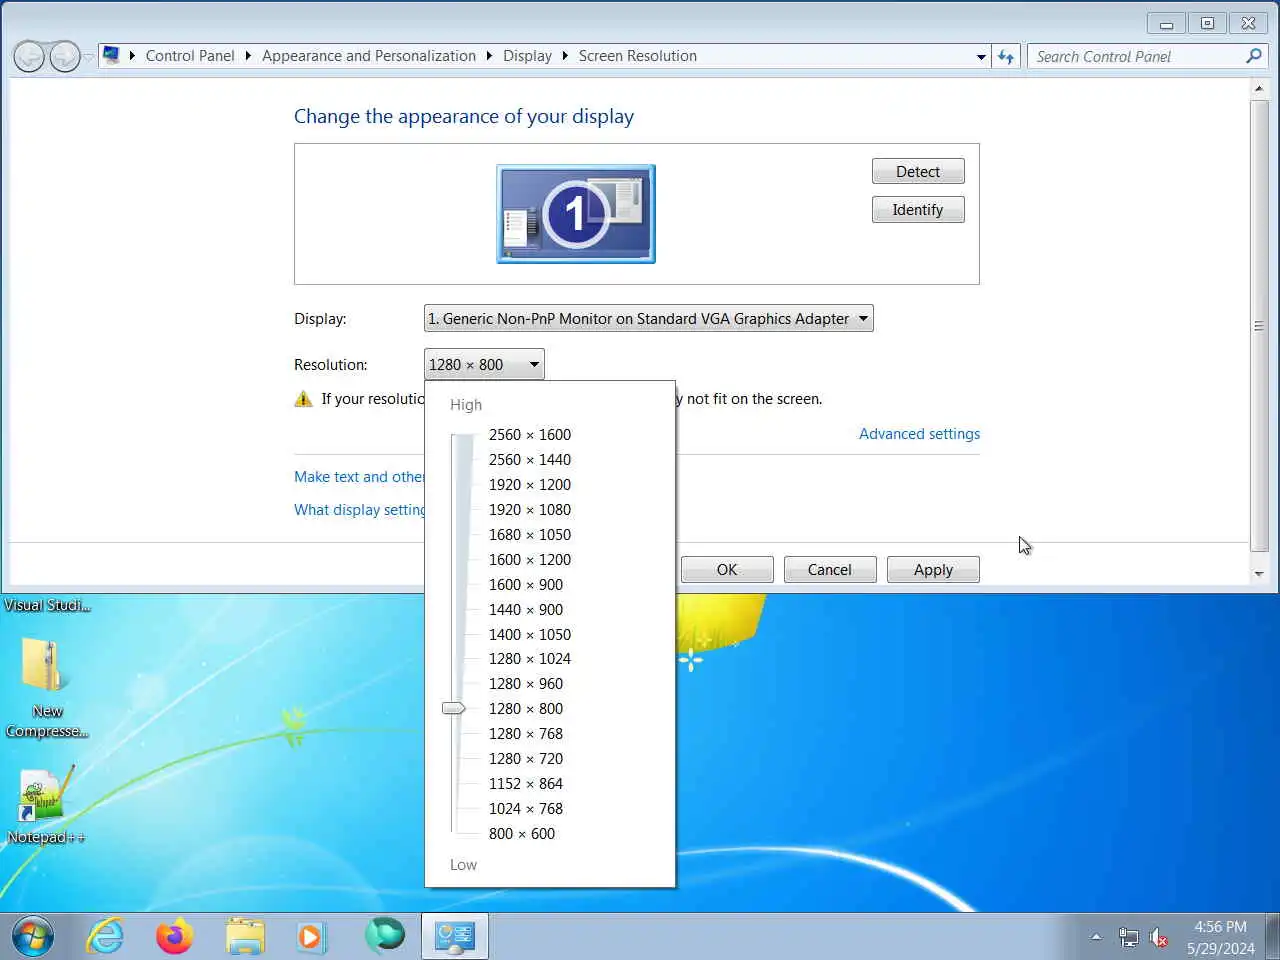Click the Screen Resolution taskbar button

click(454, 937)
